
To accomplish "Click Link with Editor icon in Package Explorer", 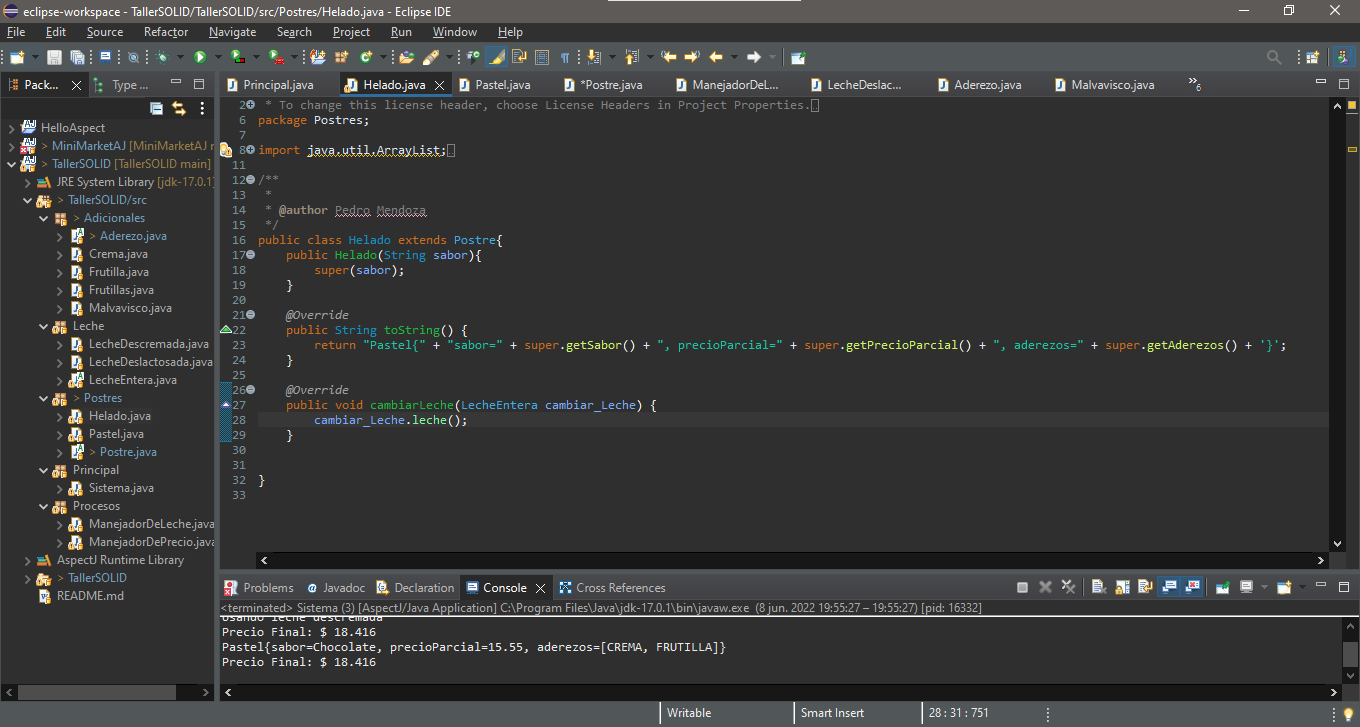I will 179,108.
